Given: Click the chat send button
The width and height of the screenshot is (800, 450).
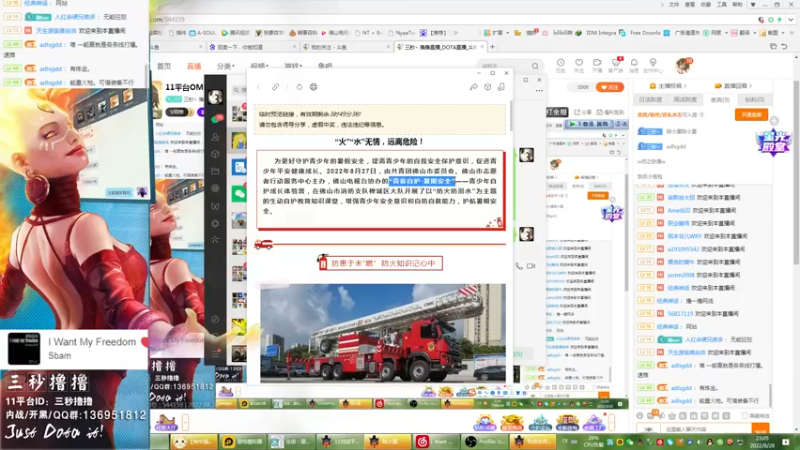Looking at the screenshot, I should click(760, 429).
